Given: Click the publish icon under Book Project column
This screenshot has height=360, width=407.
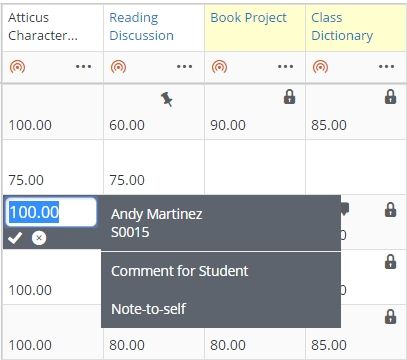Looking at the screenshot, I should pos(219,67).
